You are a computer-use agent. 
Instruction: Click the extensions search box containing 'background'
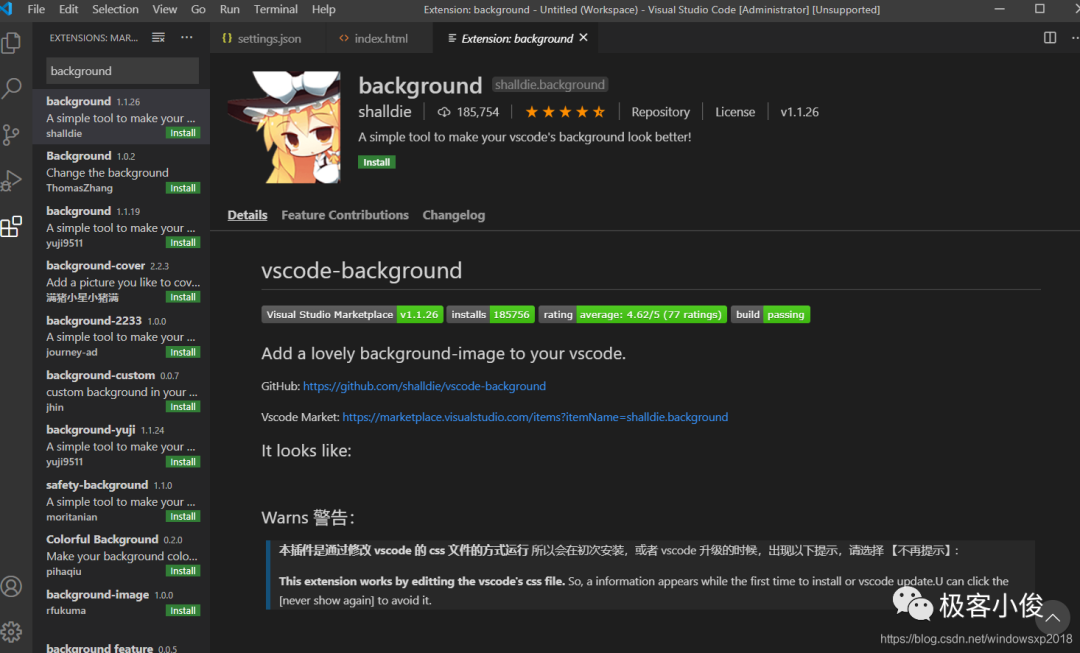point(123,71)
